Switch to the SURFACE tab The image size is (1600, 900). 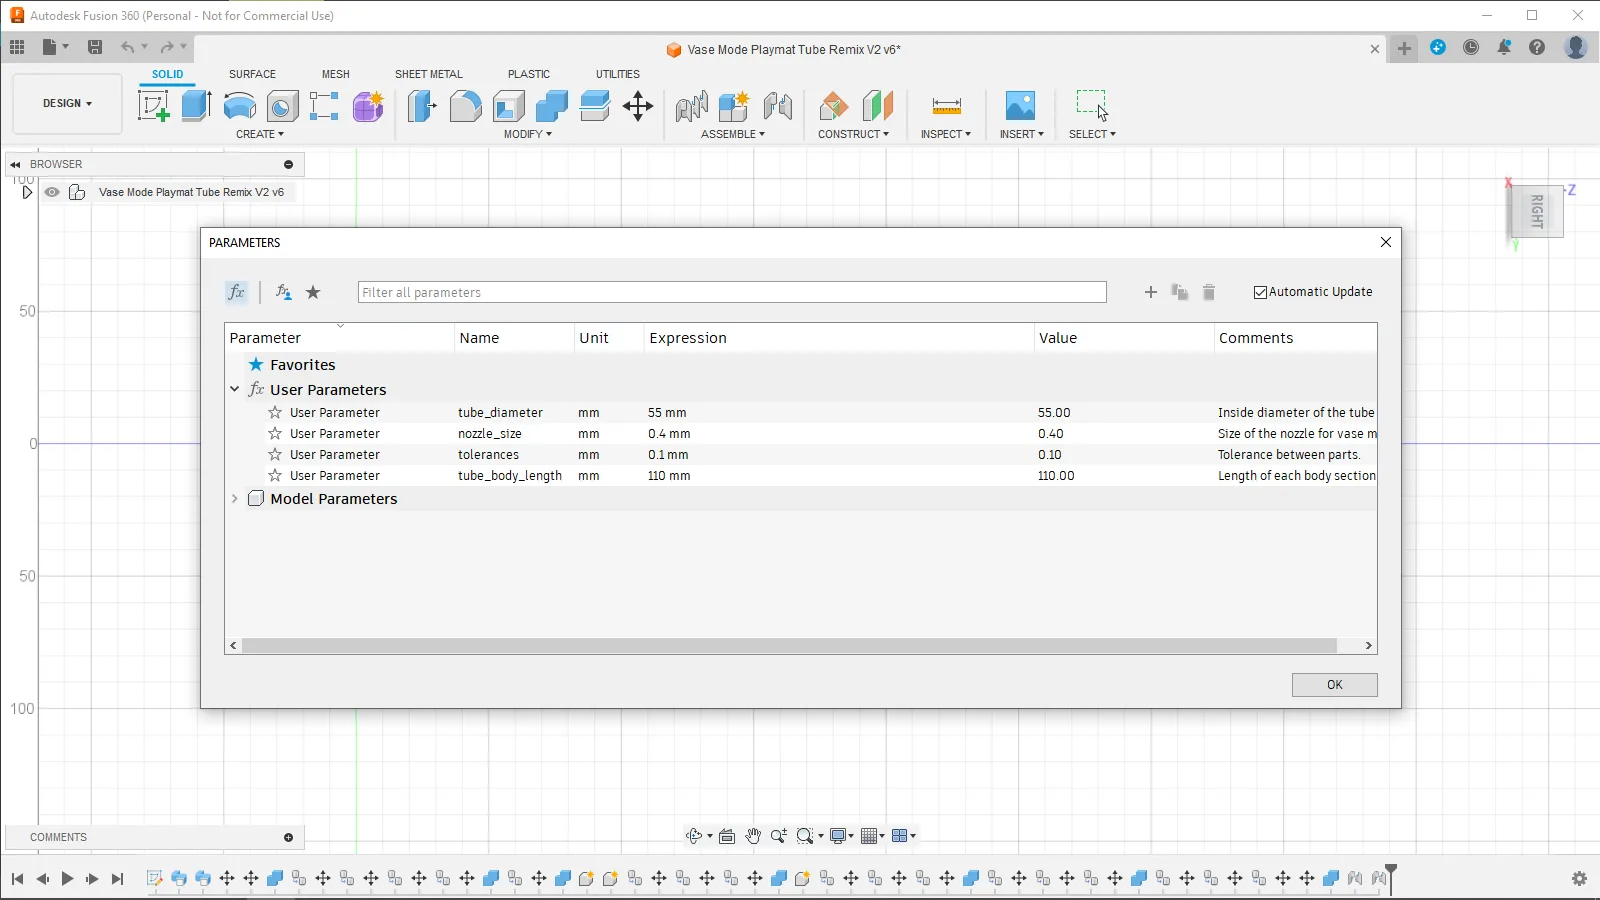click(x=252, y=74)
